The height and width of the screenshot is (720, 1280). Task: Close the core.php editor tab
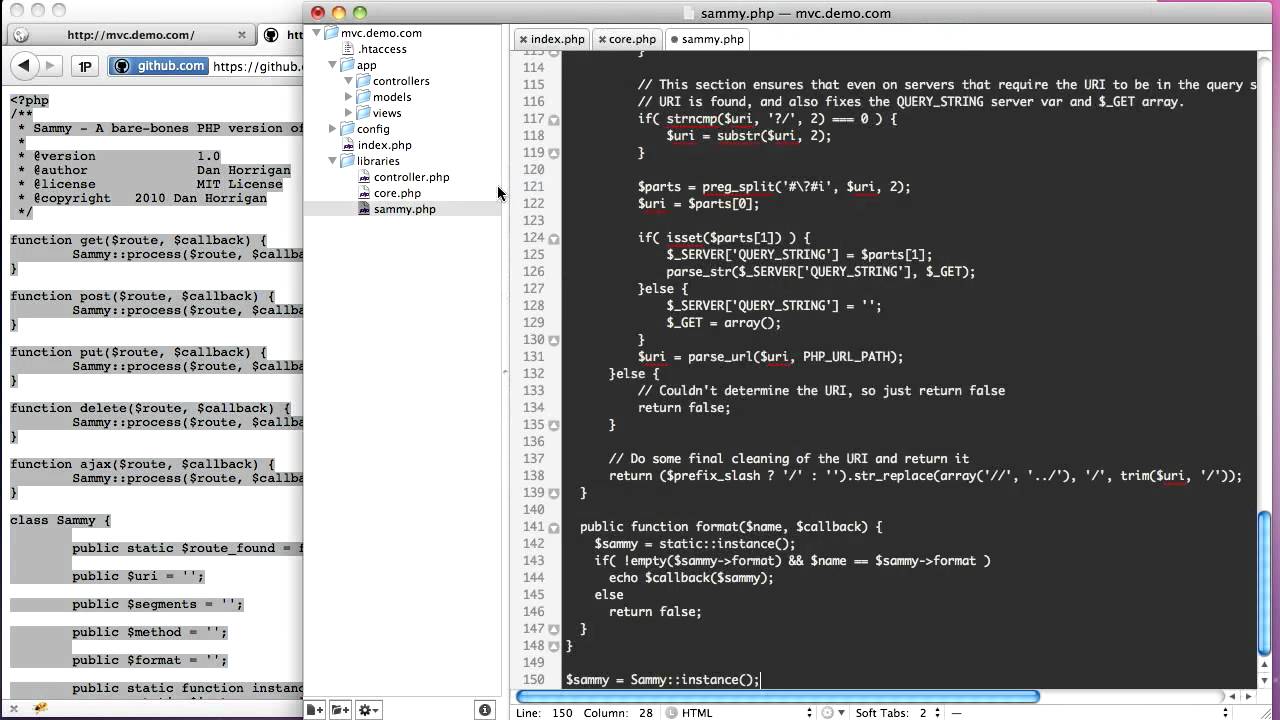[600, 39]
